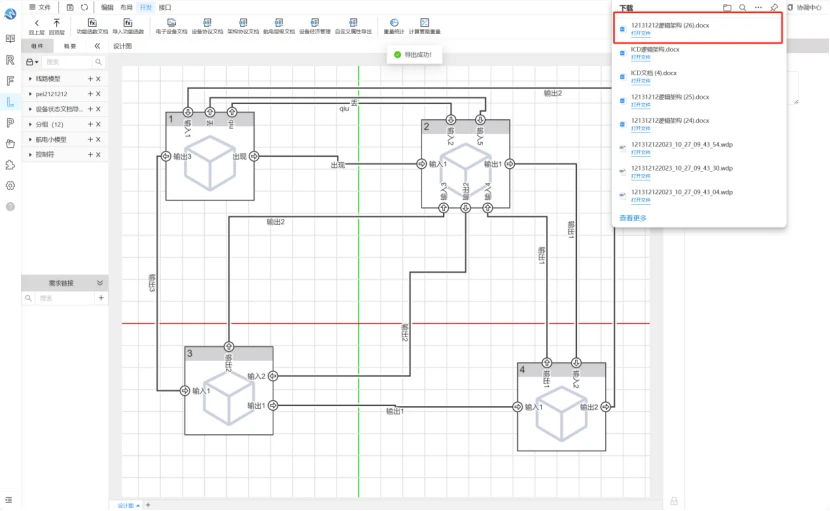The height and width of the screenshot is (511, 830).
Task: Expand the 控制符 tree node
Action: point(30,155)
